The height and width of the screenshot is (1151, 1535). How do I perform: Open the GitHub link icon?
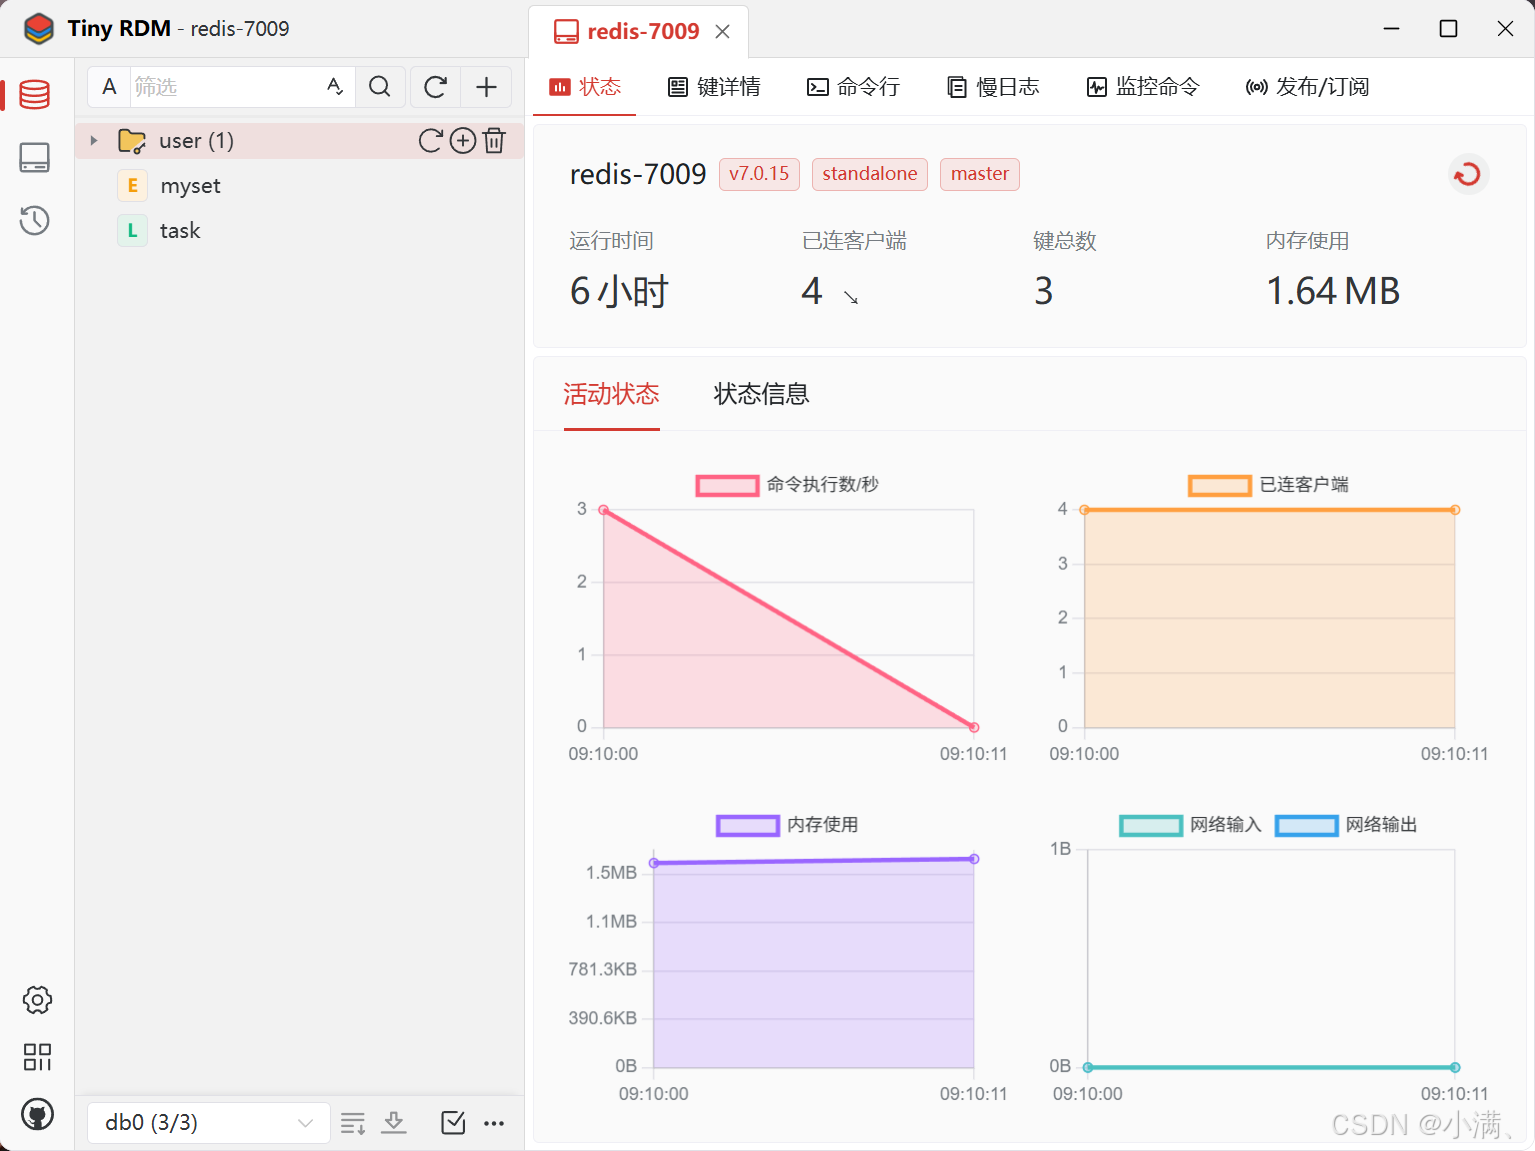point(37,1114)
